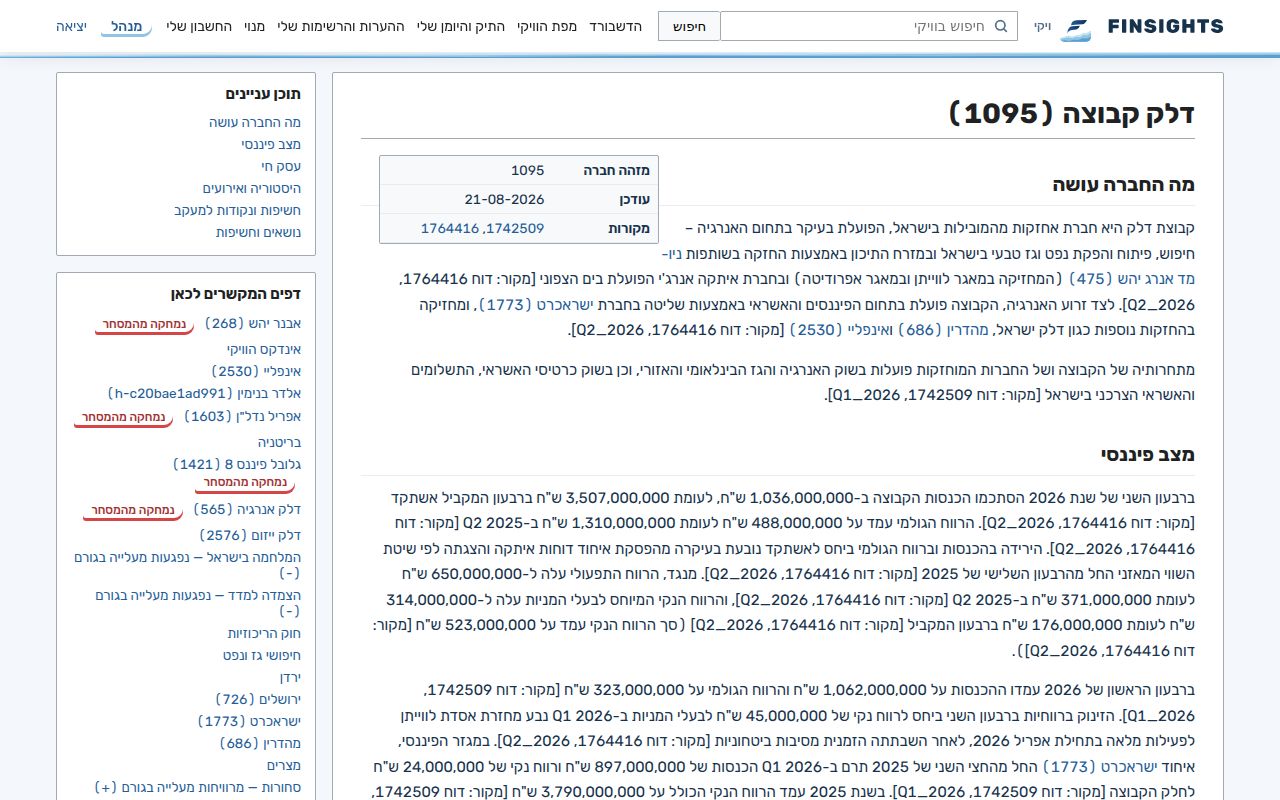Open אבנר יהש (268) backlink
This screenshot has height=800, width=1280.
(x=253, y=323)
